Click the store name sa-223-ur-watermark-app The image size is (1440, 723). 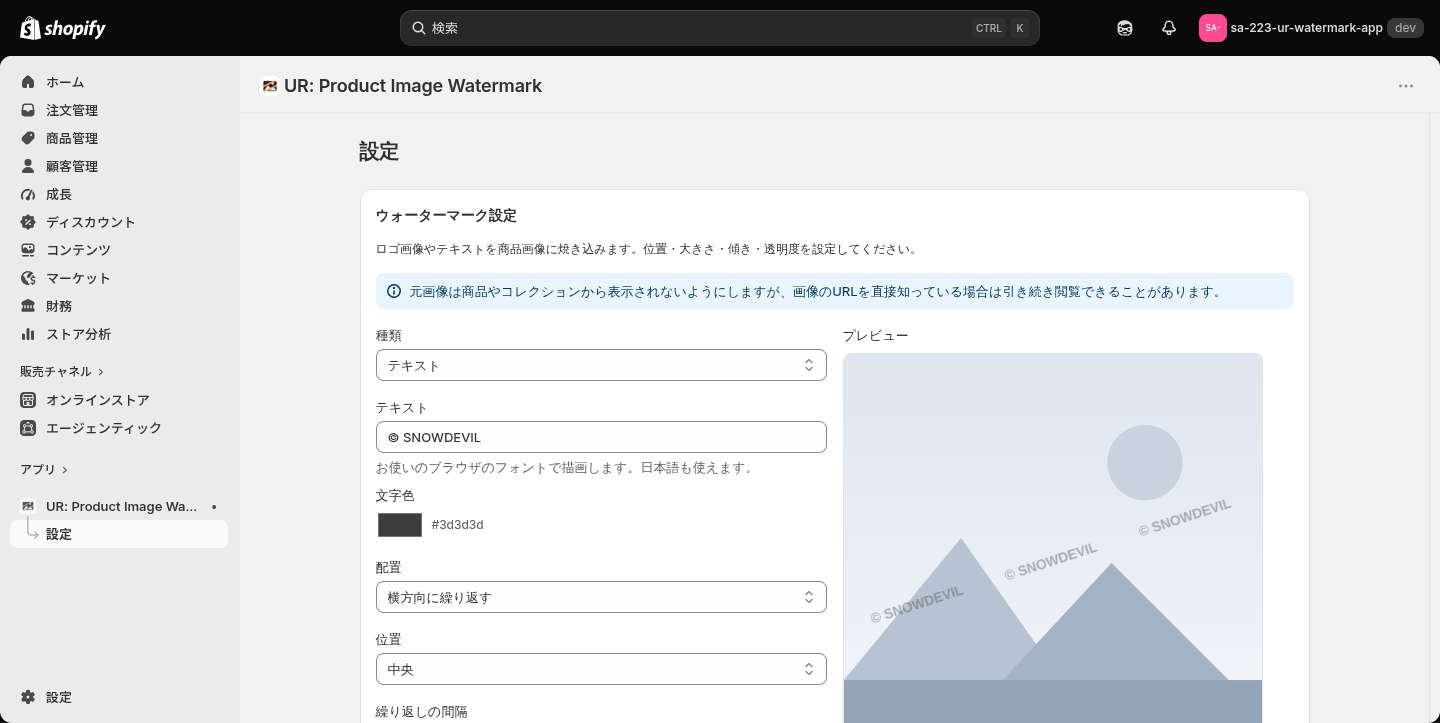tap(1306, 28)
